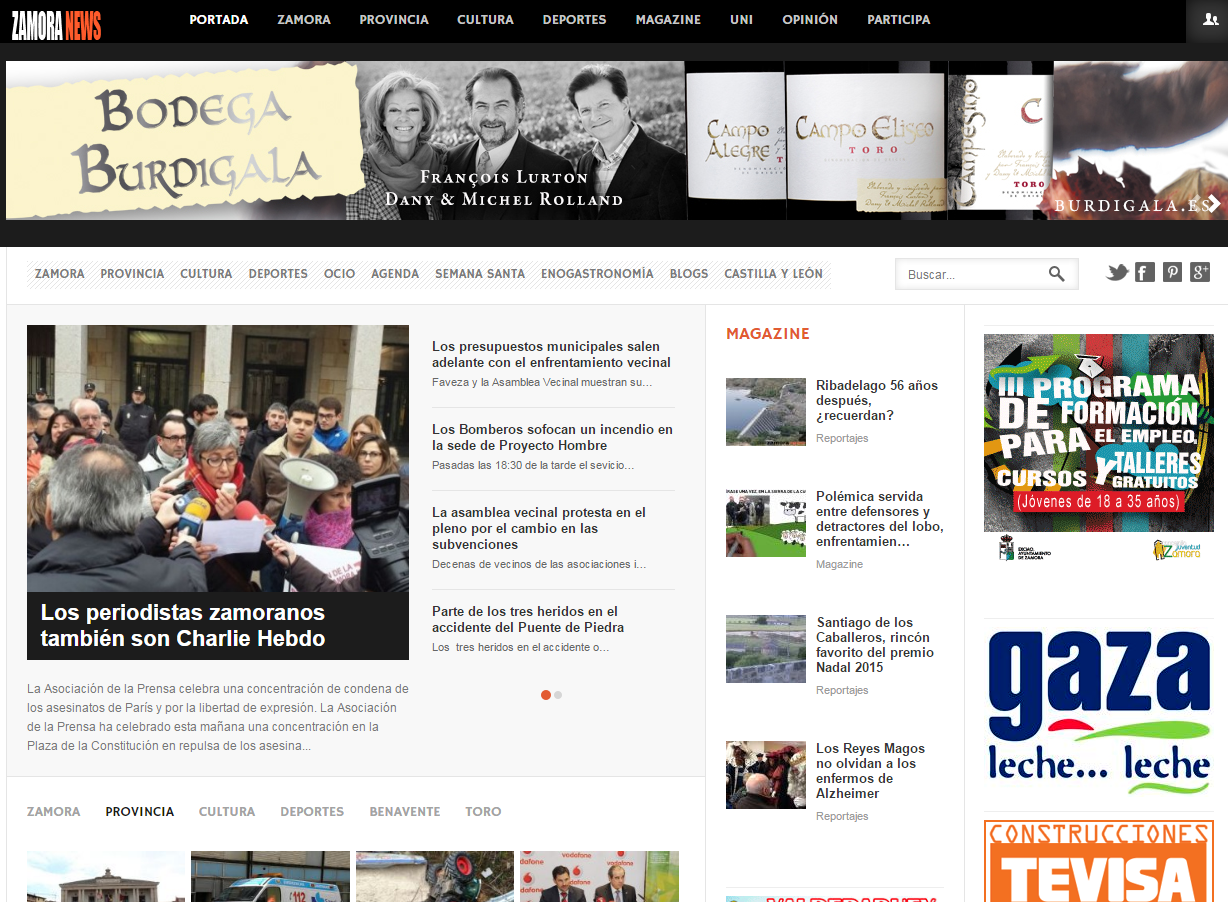The width and height of the screenshot is (1228, 902).
Task: Go to CASTILLA Y LEÓN in secondary navigation
Action: tap(774, 274)
